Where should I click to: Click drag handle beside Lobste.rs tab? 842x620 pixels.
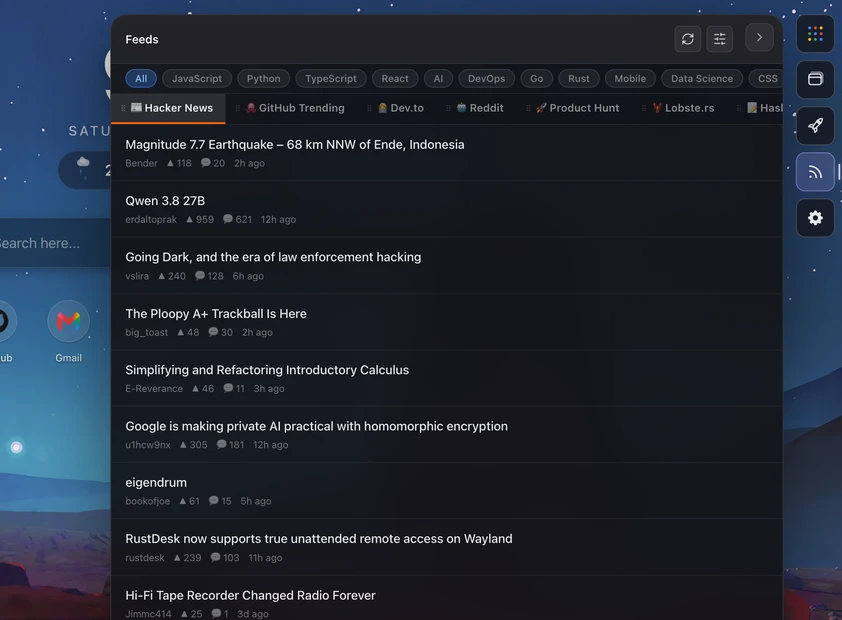click(x=643, y=108)
